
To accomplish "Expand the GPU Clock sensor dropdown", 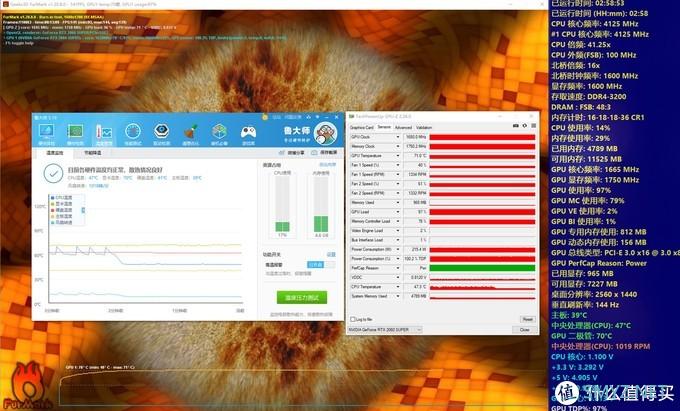I will coord(398,137).
